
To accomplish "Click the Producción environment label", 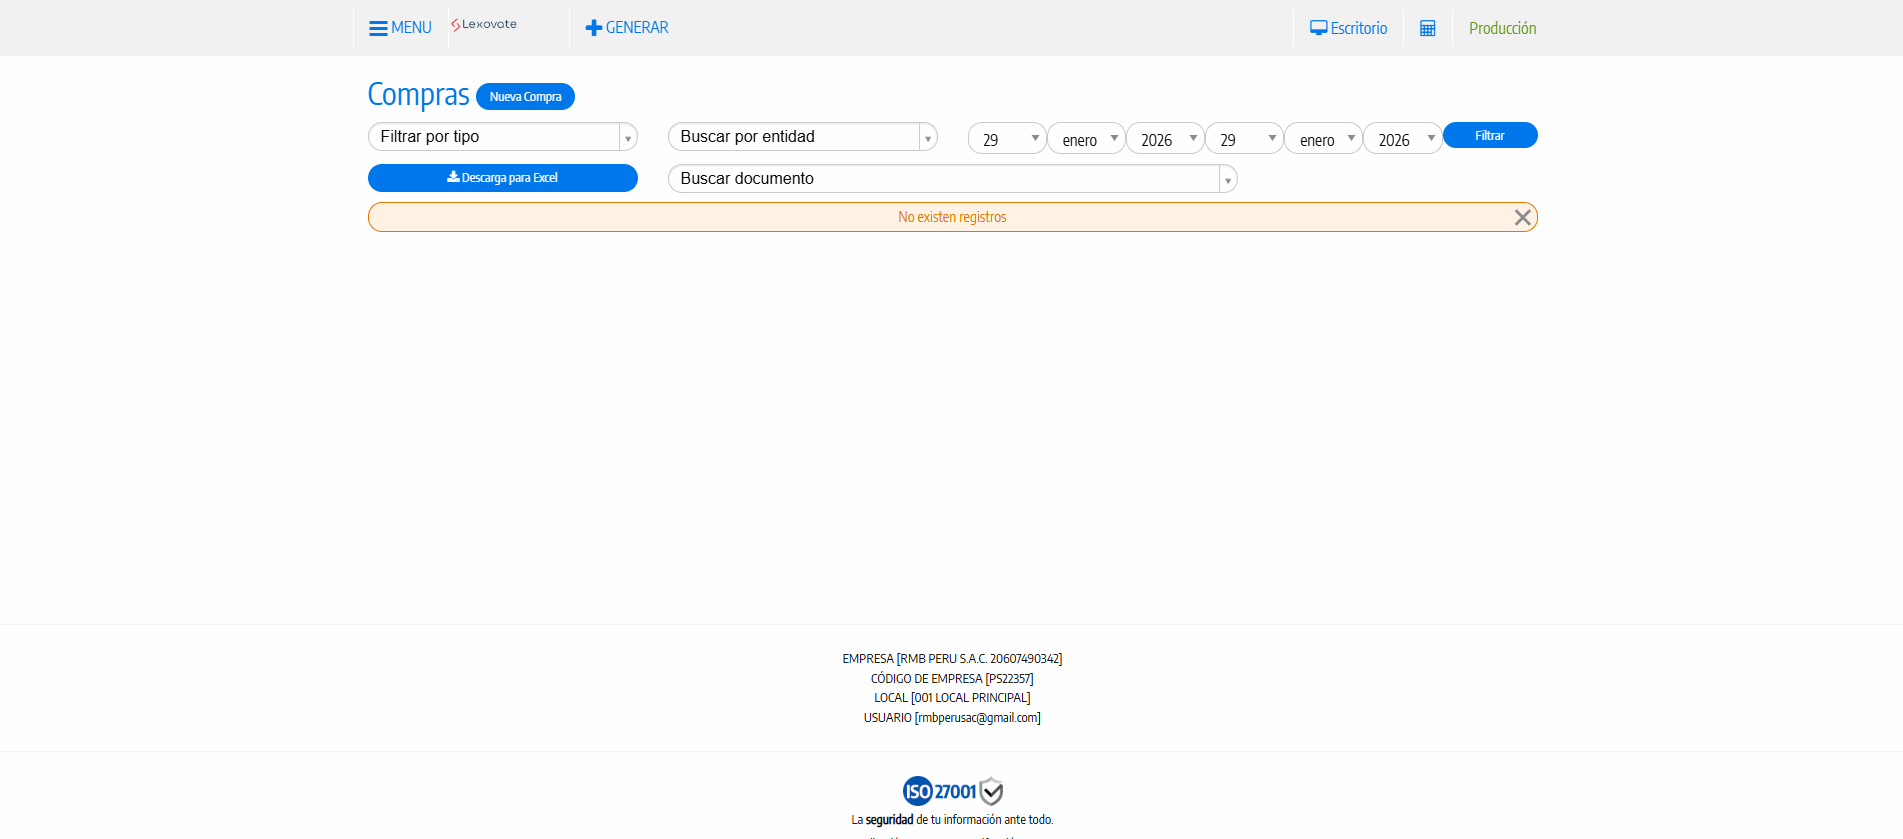I will coord(1502,28).
